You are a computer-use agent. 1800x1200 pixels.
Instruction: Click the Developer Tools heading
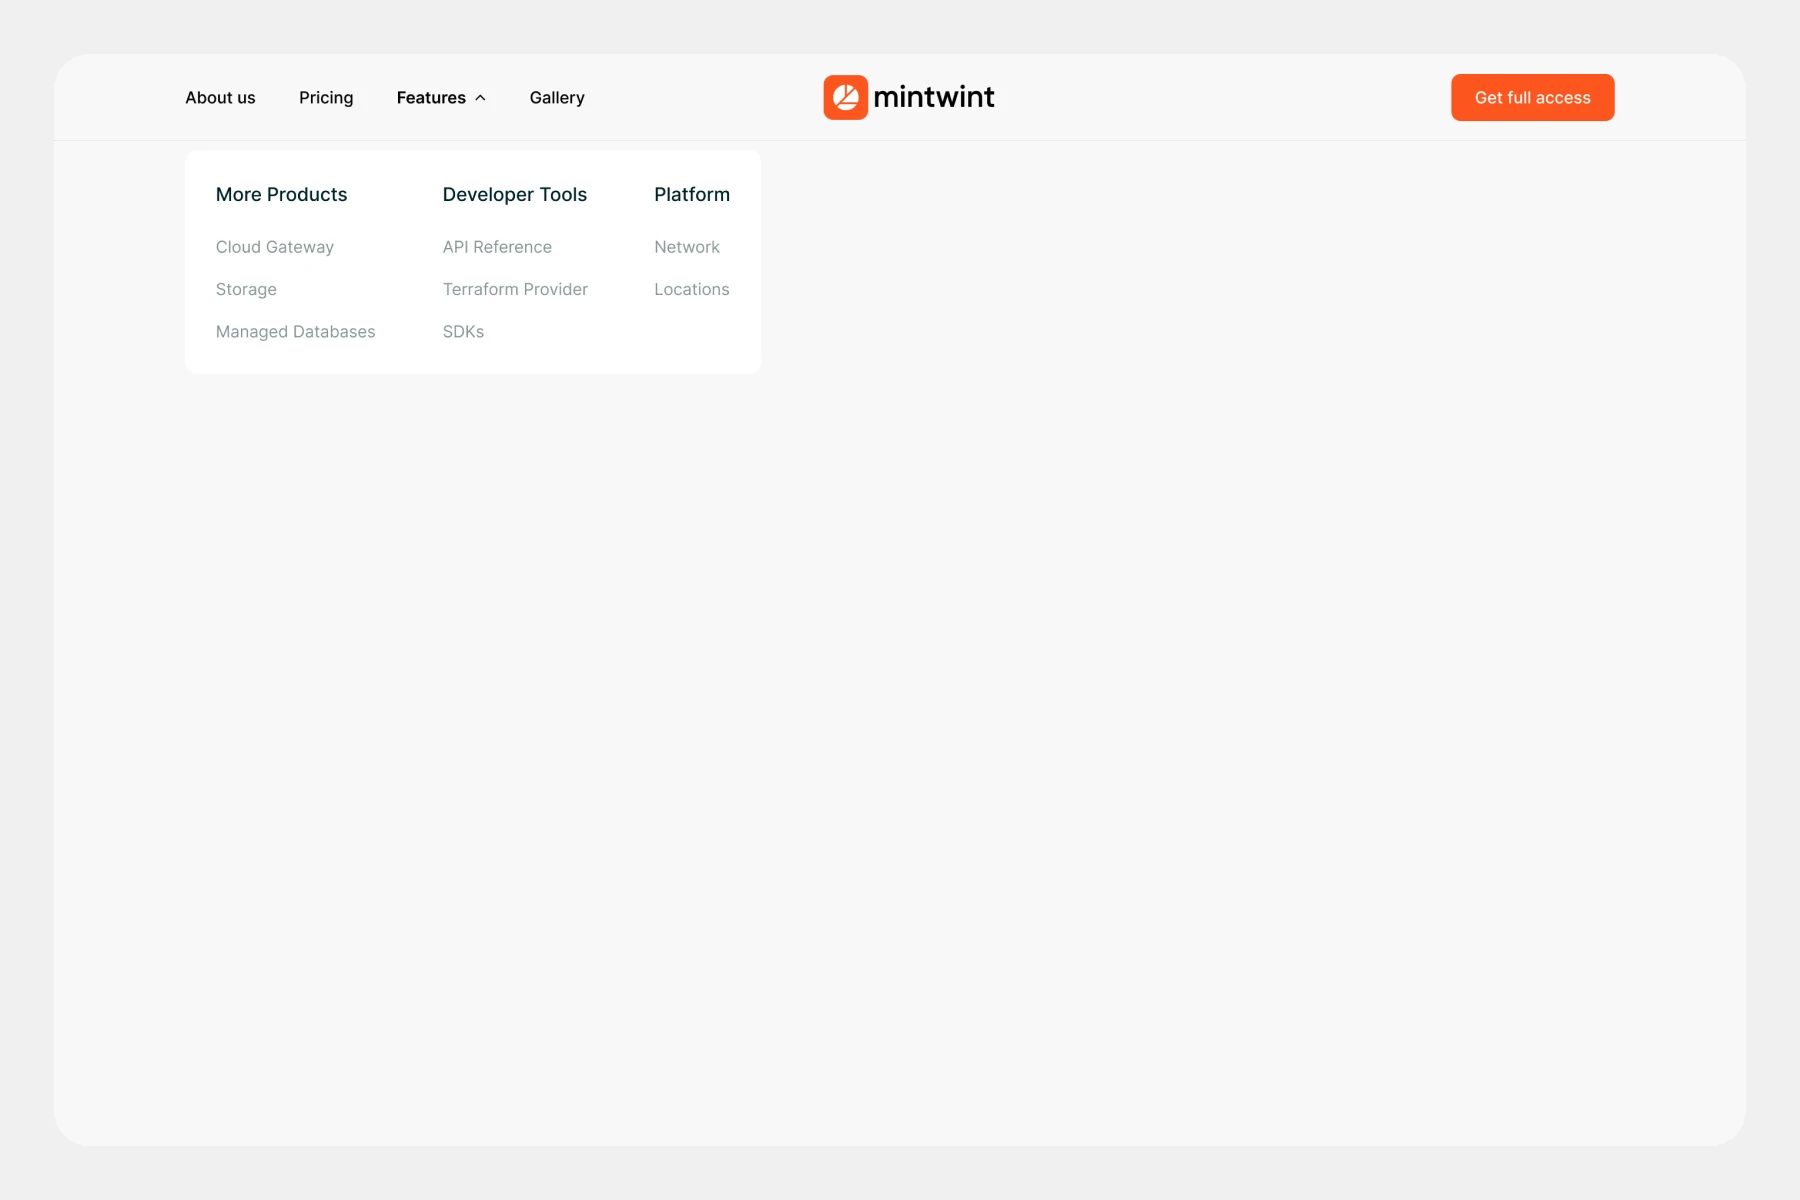coord(514,195)
